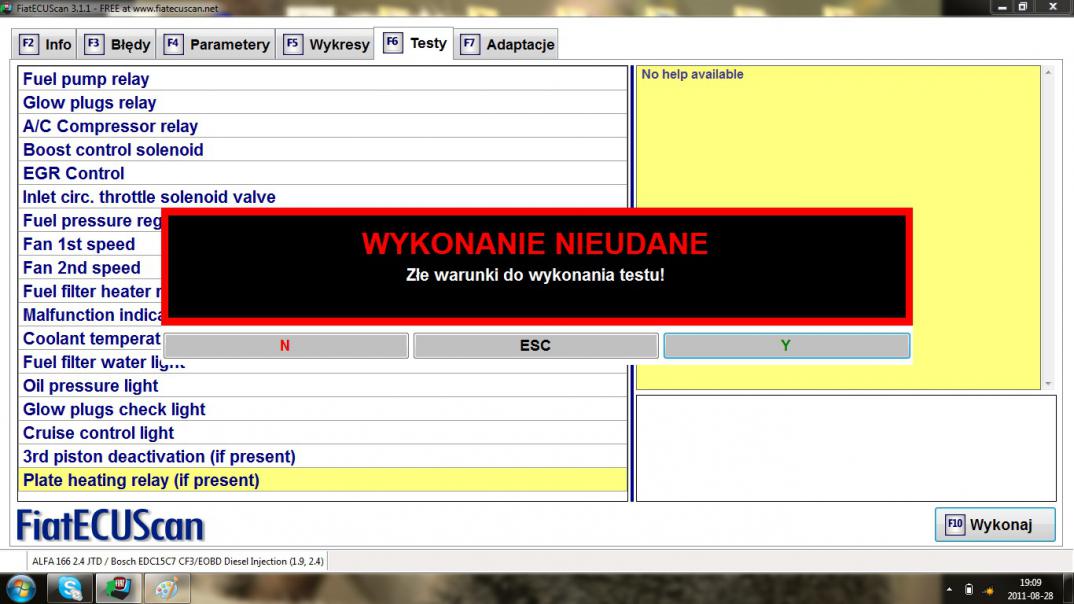Select Coolant temperature row
Viewport: 1074px width, 604px height.
[x=91, y=339]
